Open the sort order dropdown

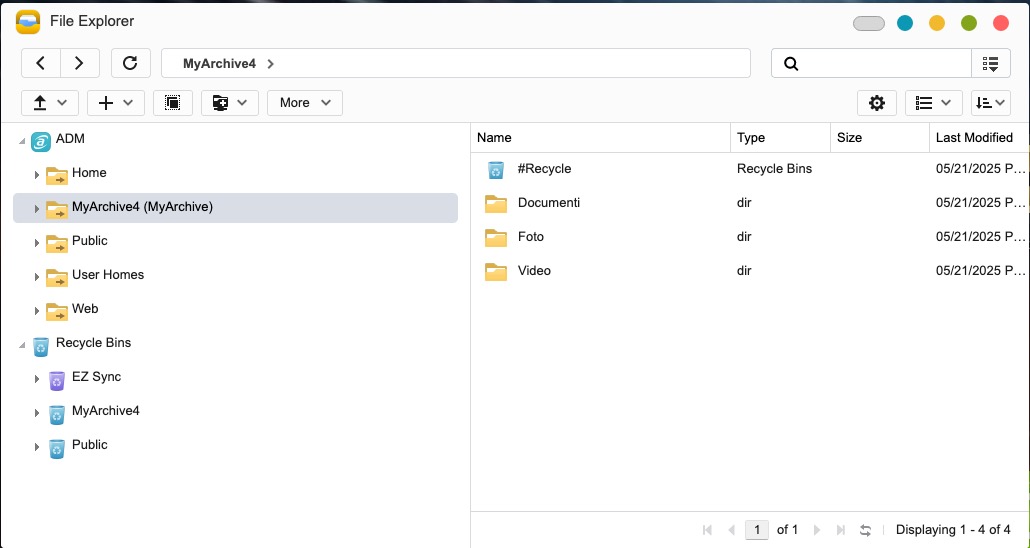991,103
